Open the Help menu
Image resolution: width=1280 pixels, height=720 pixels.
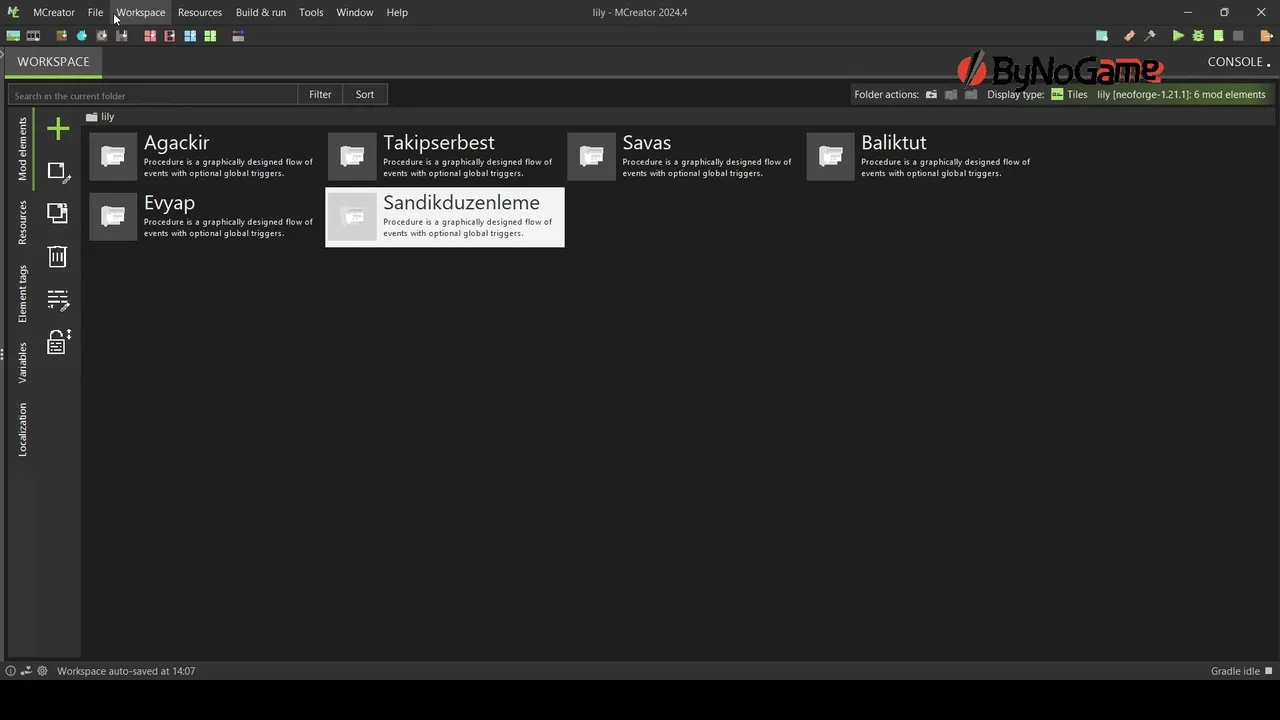coord(397,12)
